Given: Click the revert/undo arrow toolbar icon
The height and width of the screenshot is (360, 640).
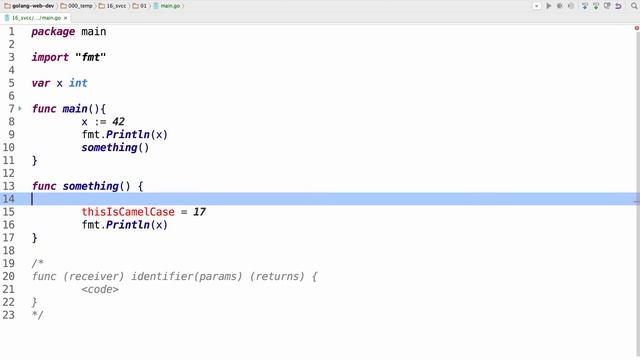Looking at the screenshot, I should [x=618, y=6].
